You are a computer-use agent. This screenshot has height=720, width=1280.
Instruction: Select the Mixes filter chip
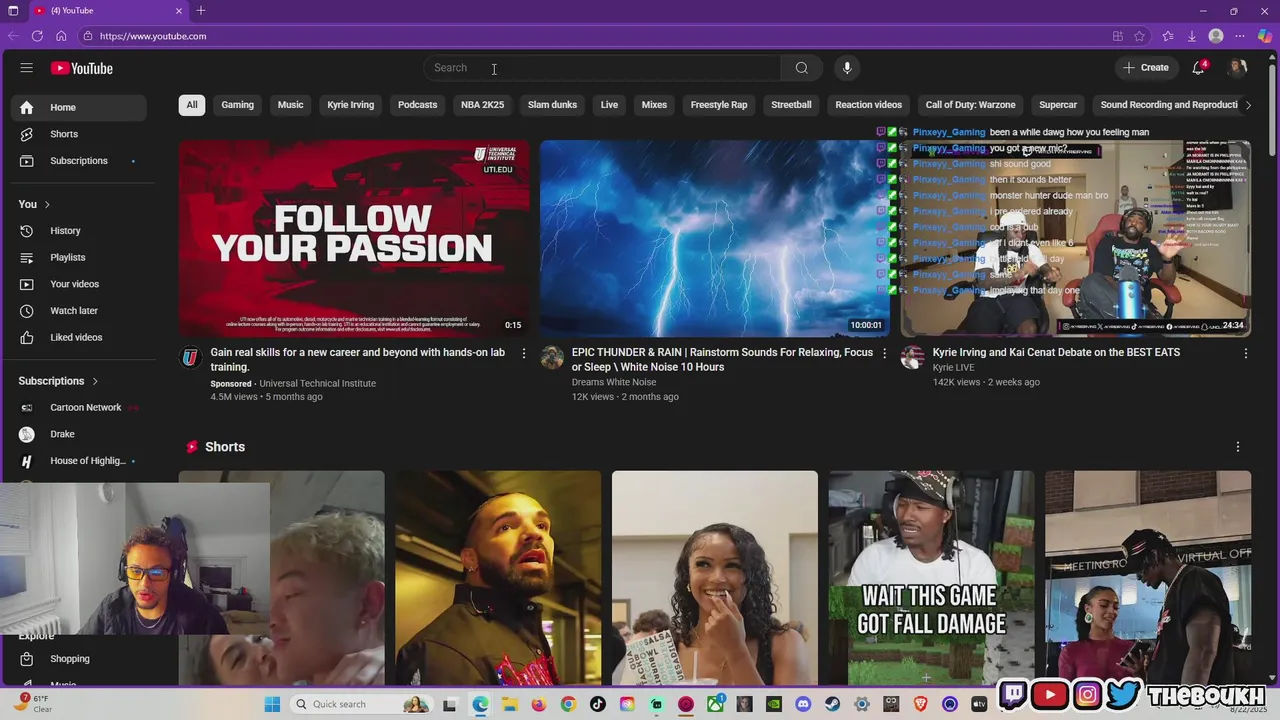[x=654, y=105]
